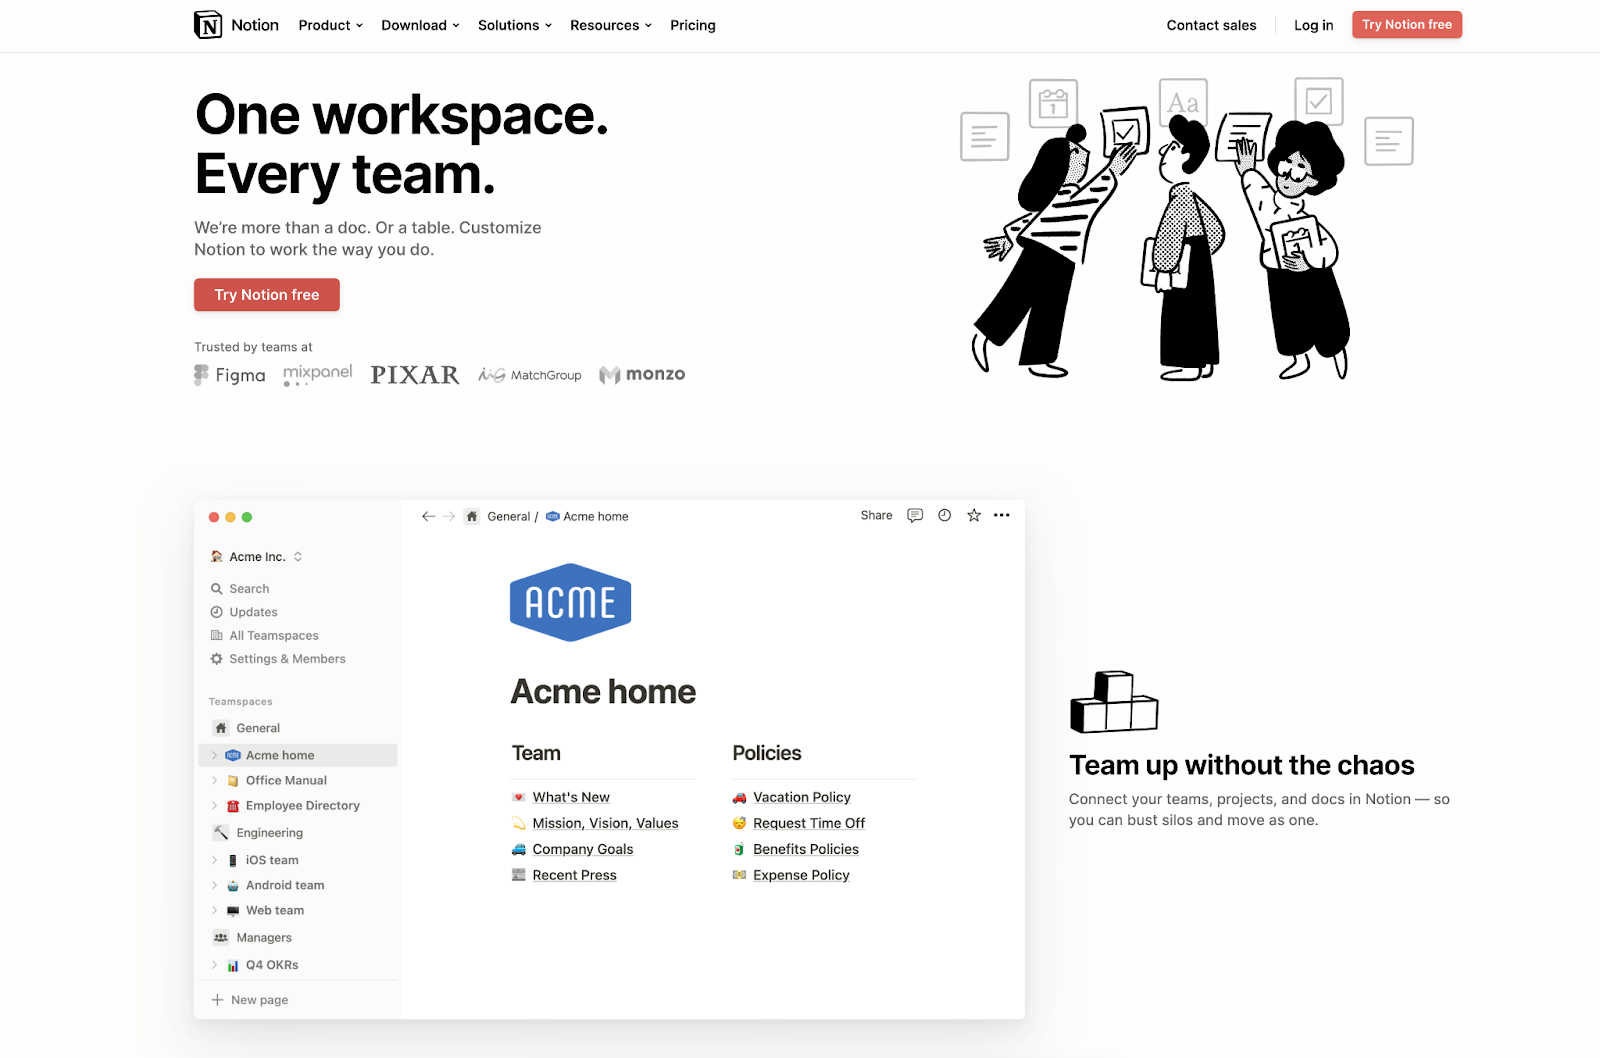Click the hero Try Notion free button

(x=267, y=295)
